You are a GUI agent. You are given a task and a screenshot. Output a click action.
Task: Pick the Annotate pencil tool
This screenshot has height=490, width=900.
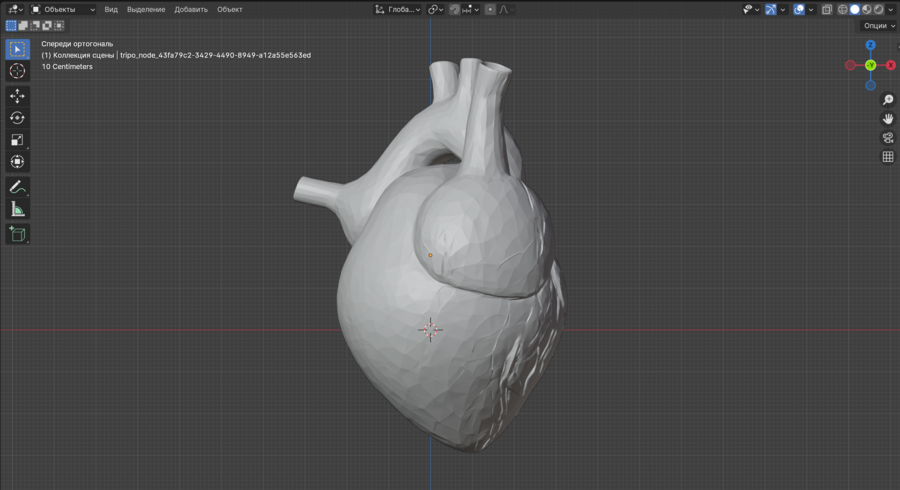pyautogui.click(x=17, y=187)
